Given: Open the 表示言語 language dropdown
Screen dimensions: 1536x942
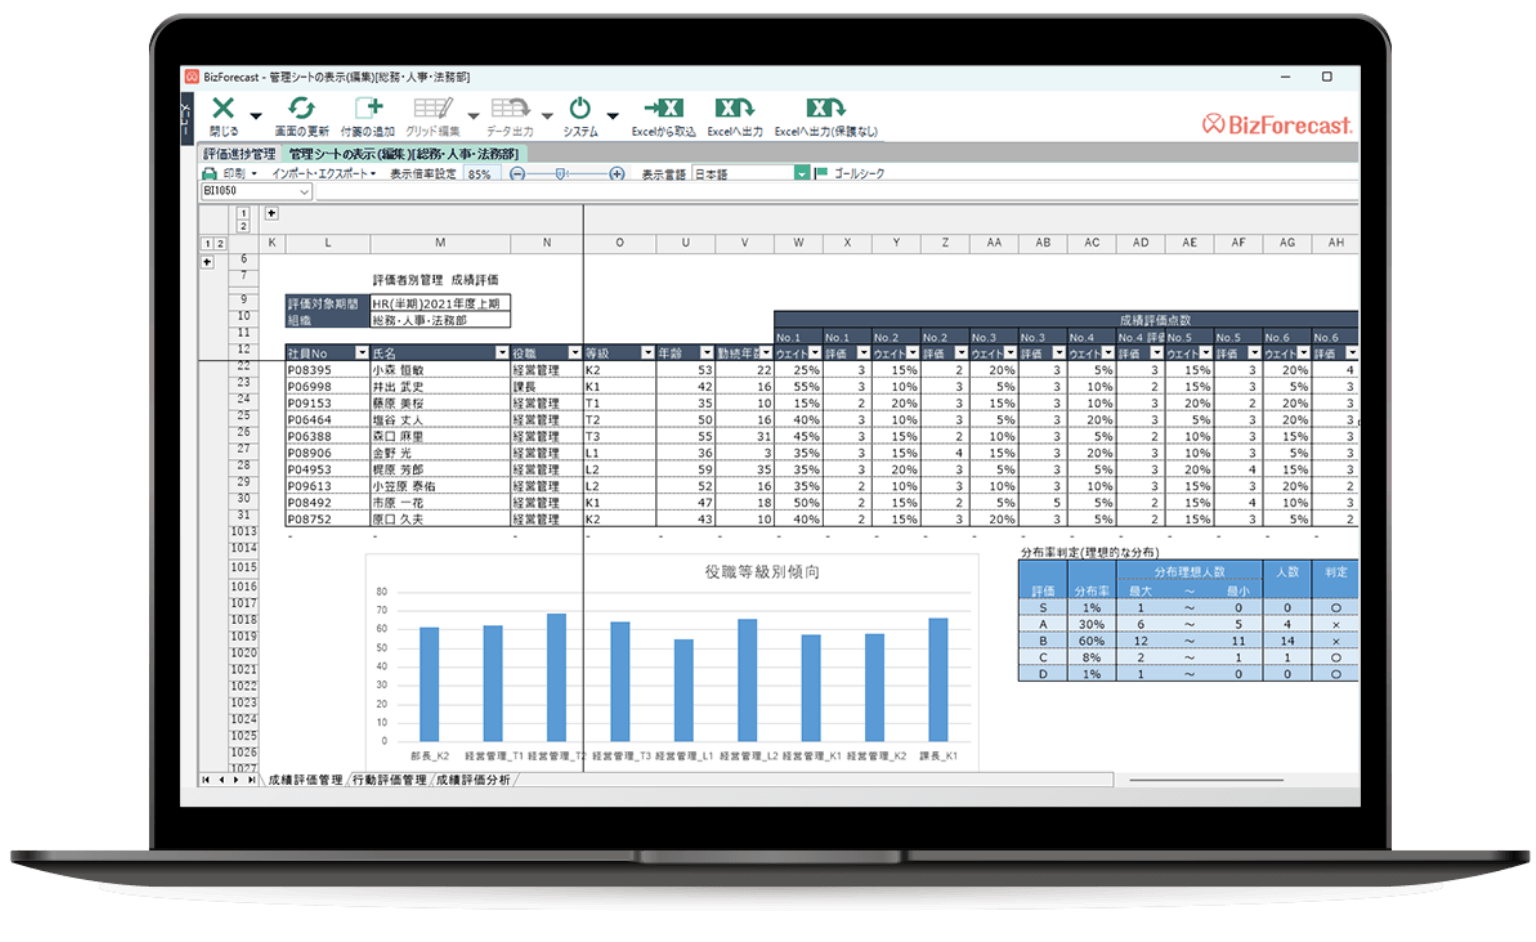Looking at the screenshot, I should pyautogui.click(x=801, y=173).
